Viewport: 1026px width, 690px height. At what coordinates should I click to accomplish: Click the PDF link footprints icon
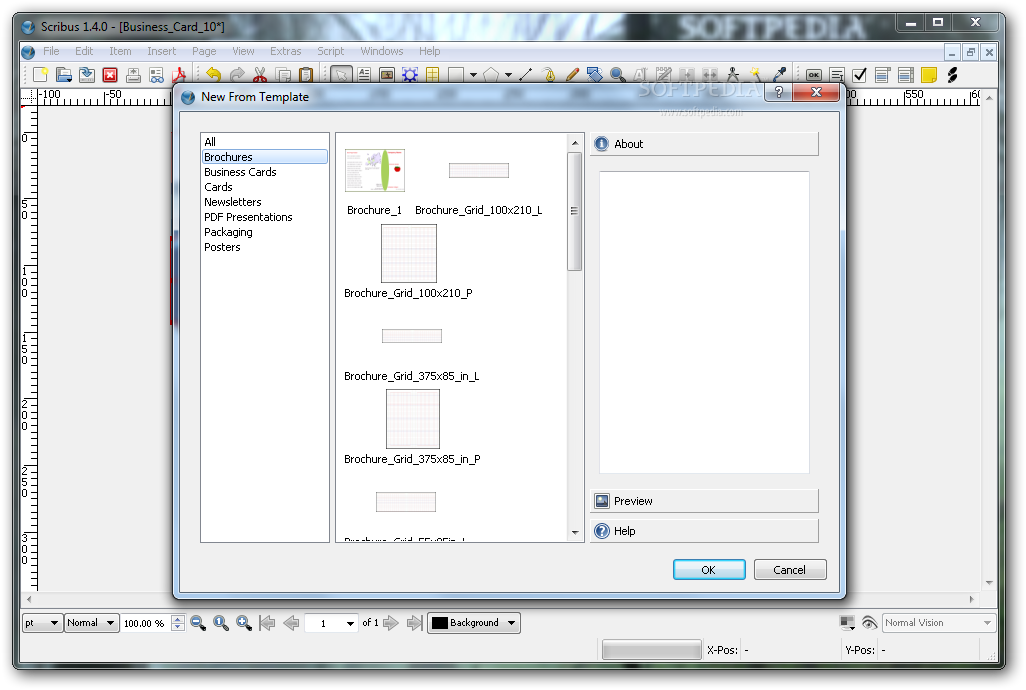coord(953,75)
